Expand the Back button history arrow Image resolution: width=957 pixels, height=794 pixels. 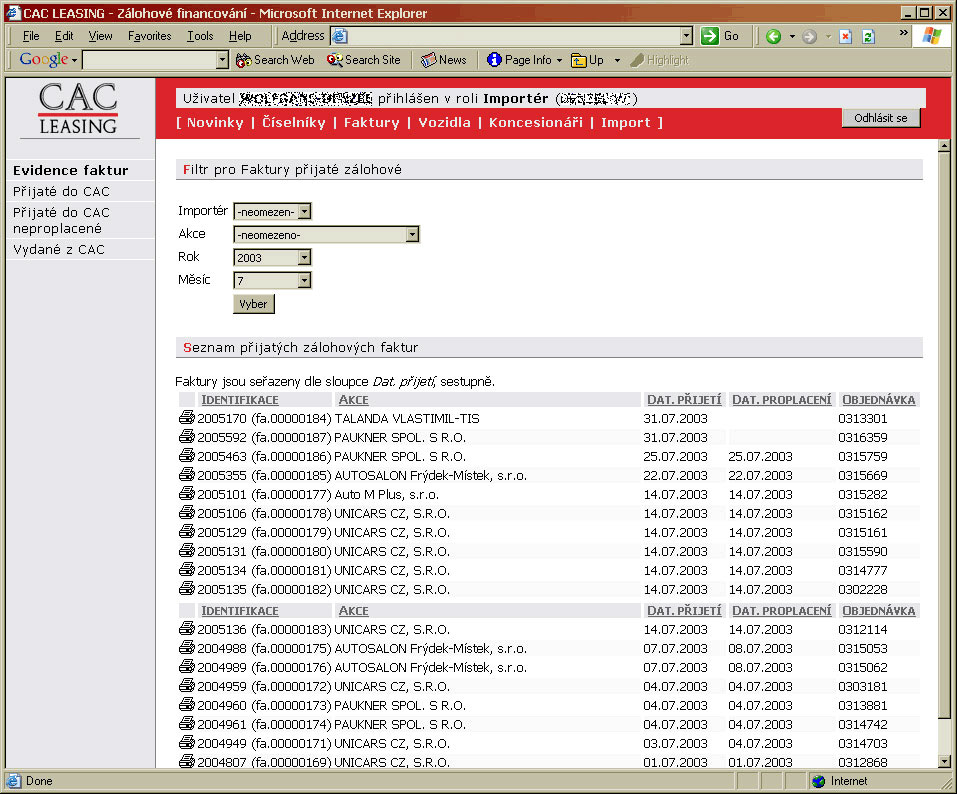[x=792, y=37]
